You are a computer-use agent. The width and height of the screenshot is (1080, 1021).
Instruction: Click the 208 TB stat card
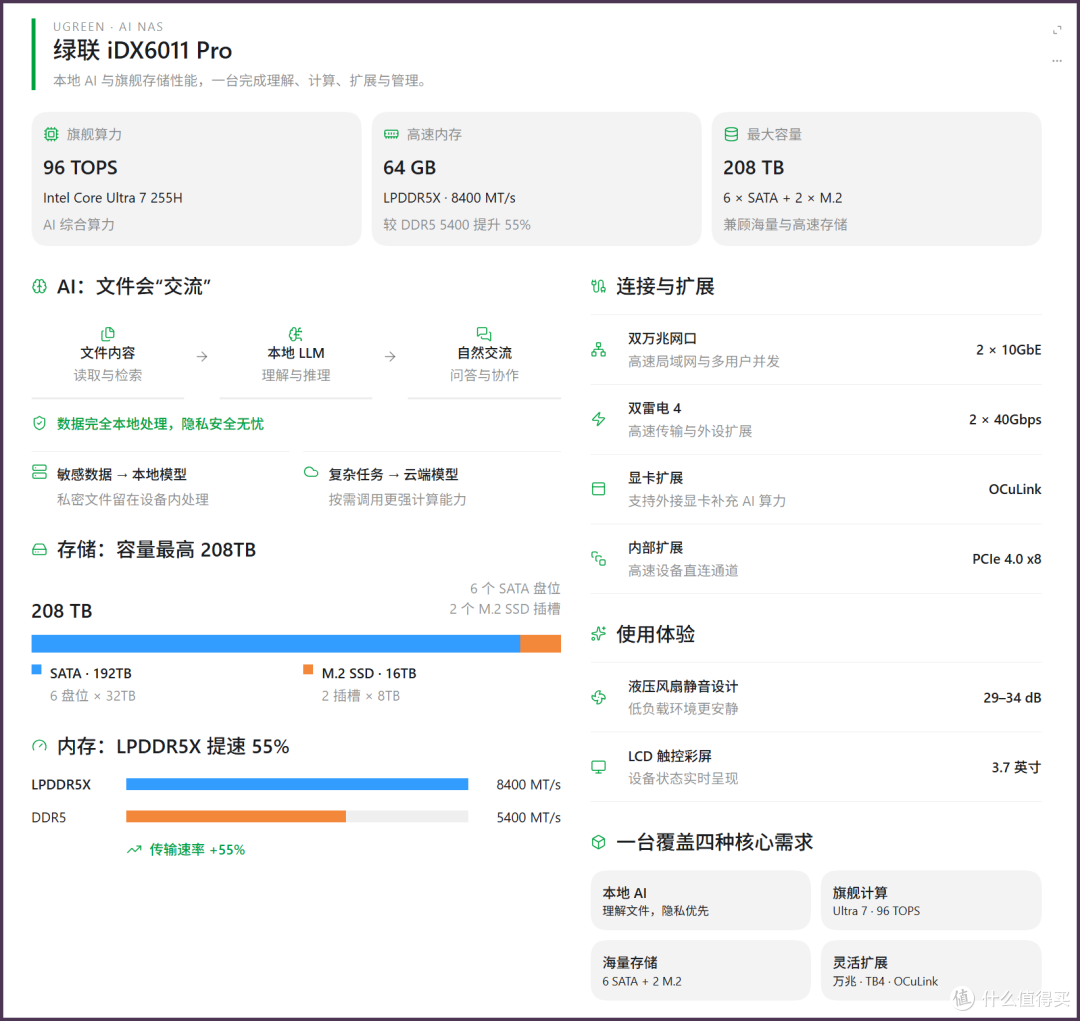876,178
